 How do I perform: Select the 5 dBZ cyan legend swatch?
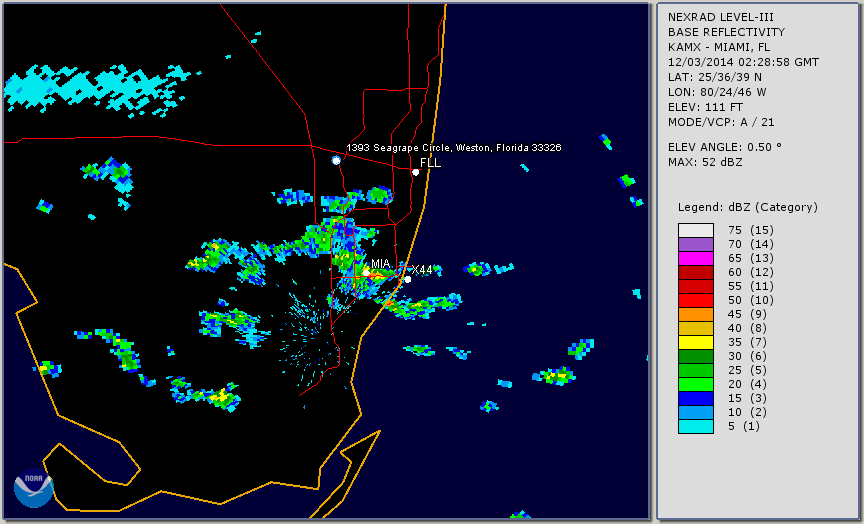[x=696, y=426]
